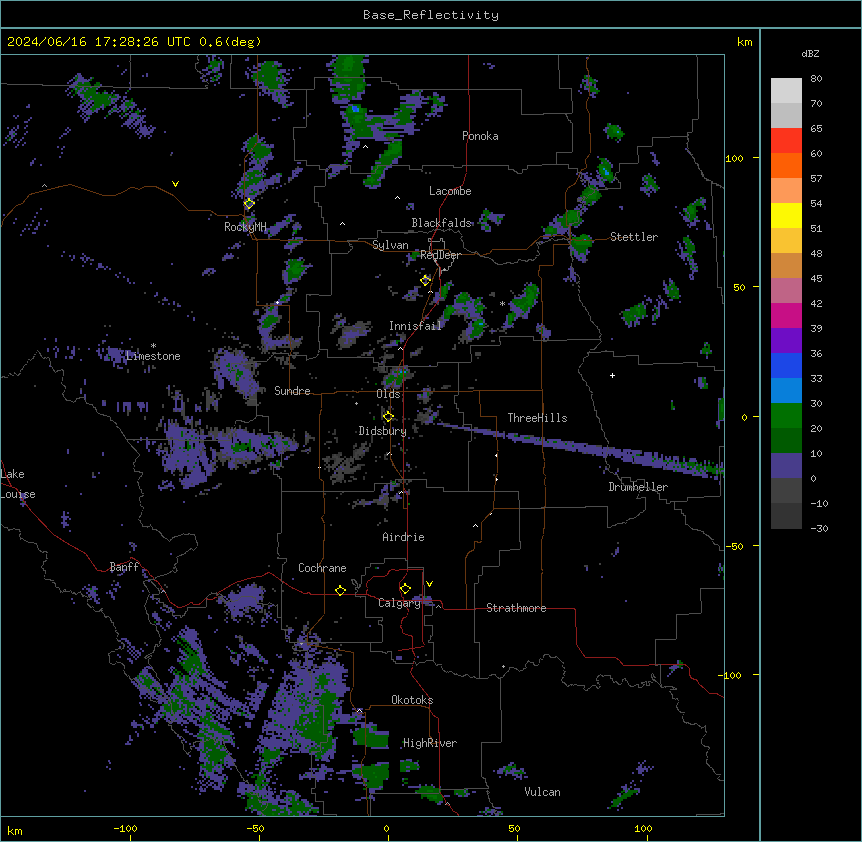Click the Sylvan label

390,245
